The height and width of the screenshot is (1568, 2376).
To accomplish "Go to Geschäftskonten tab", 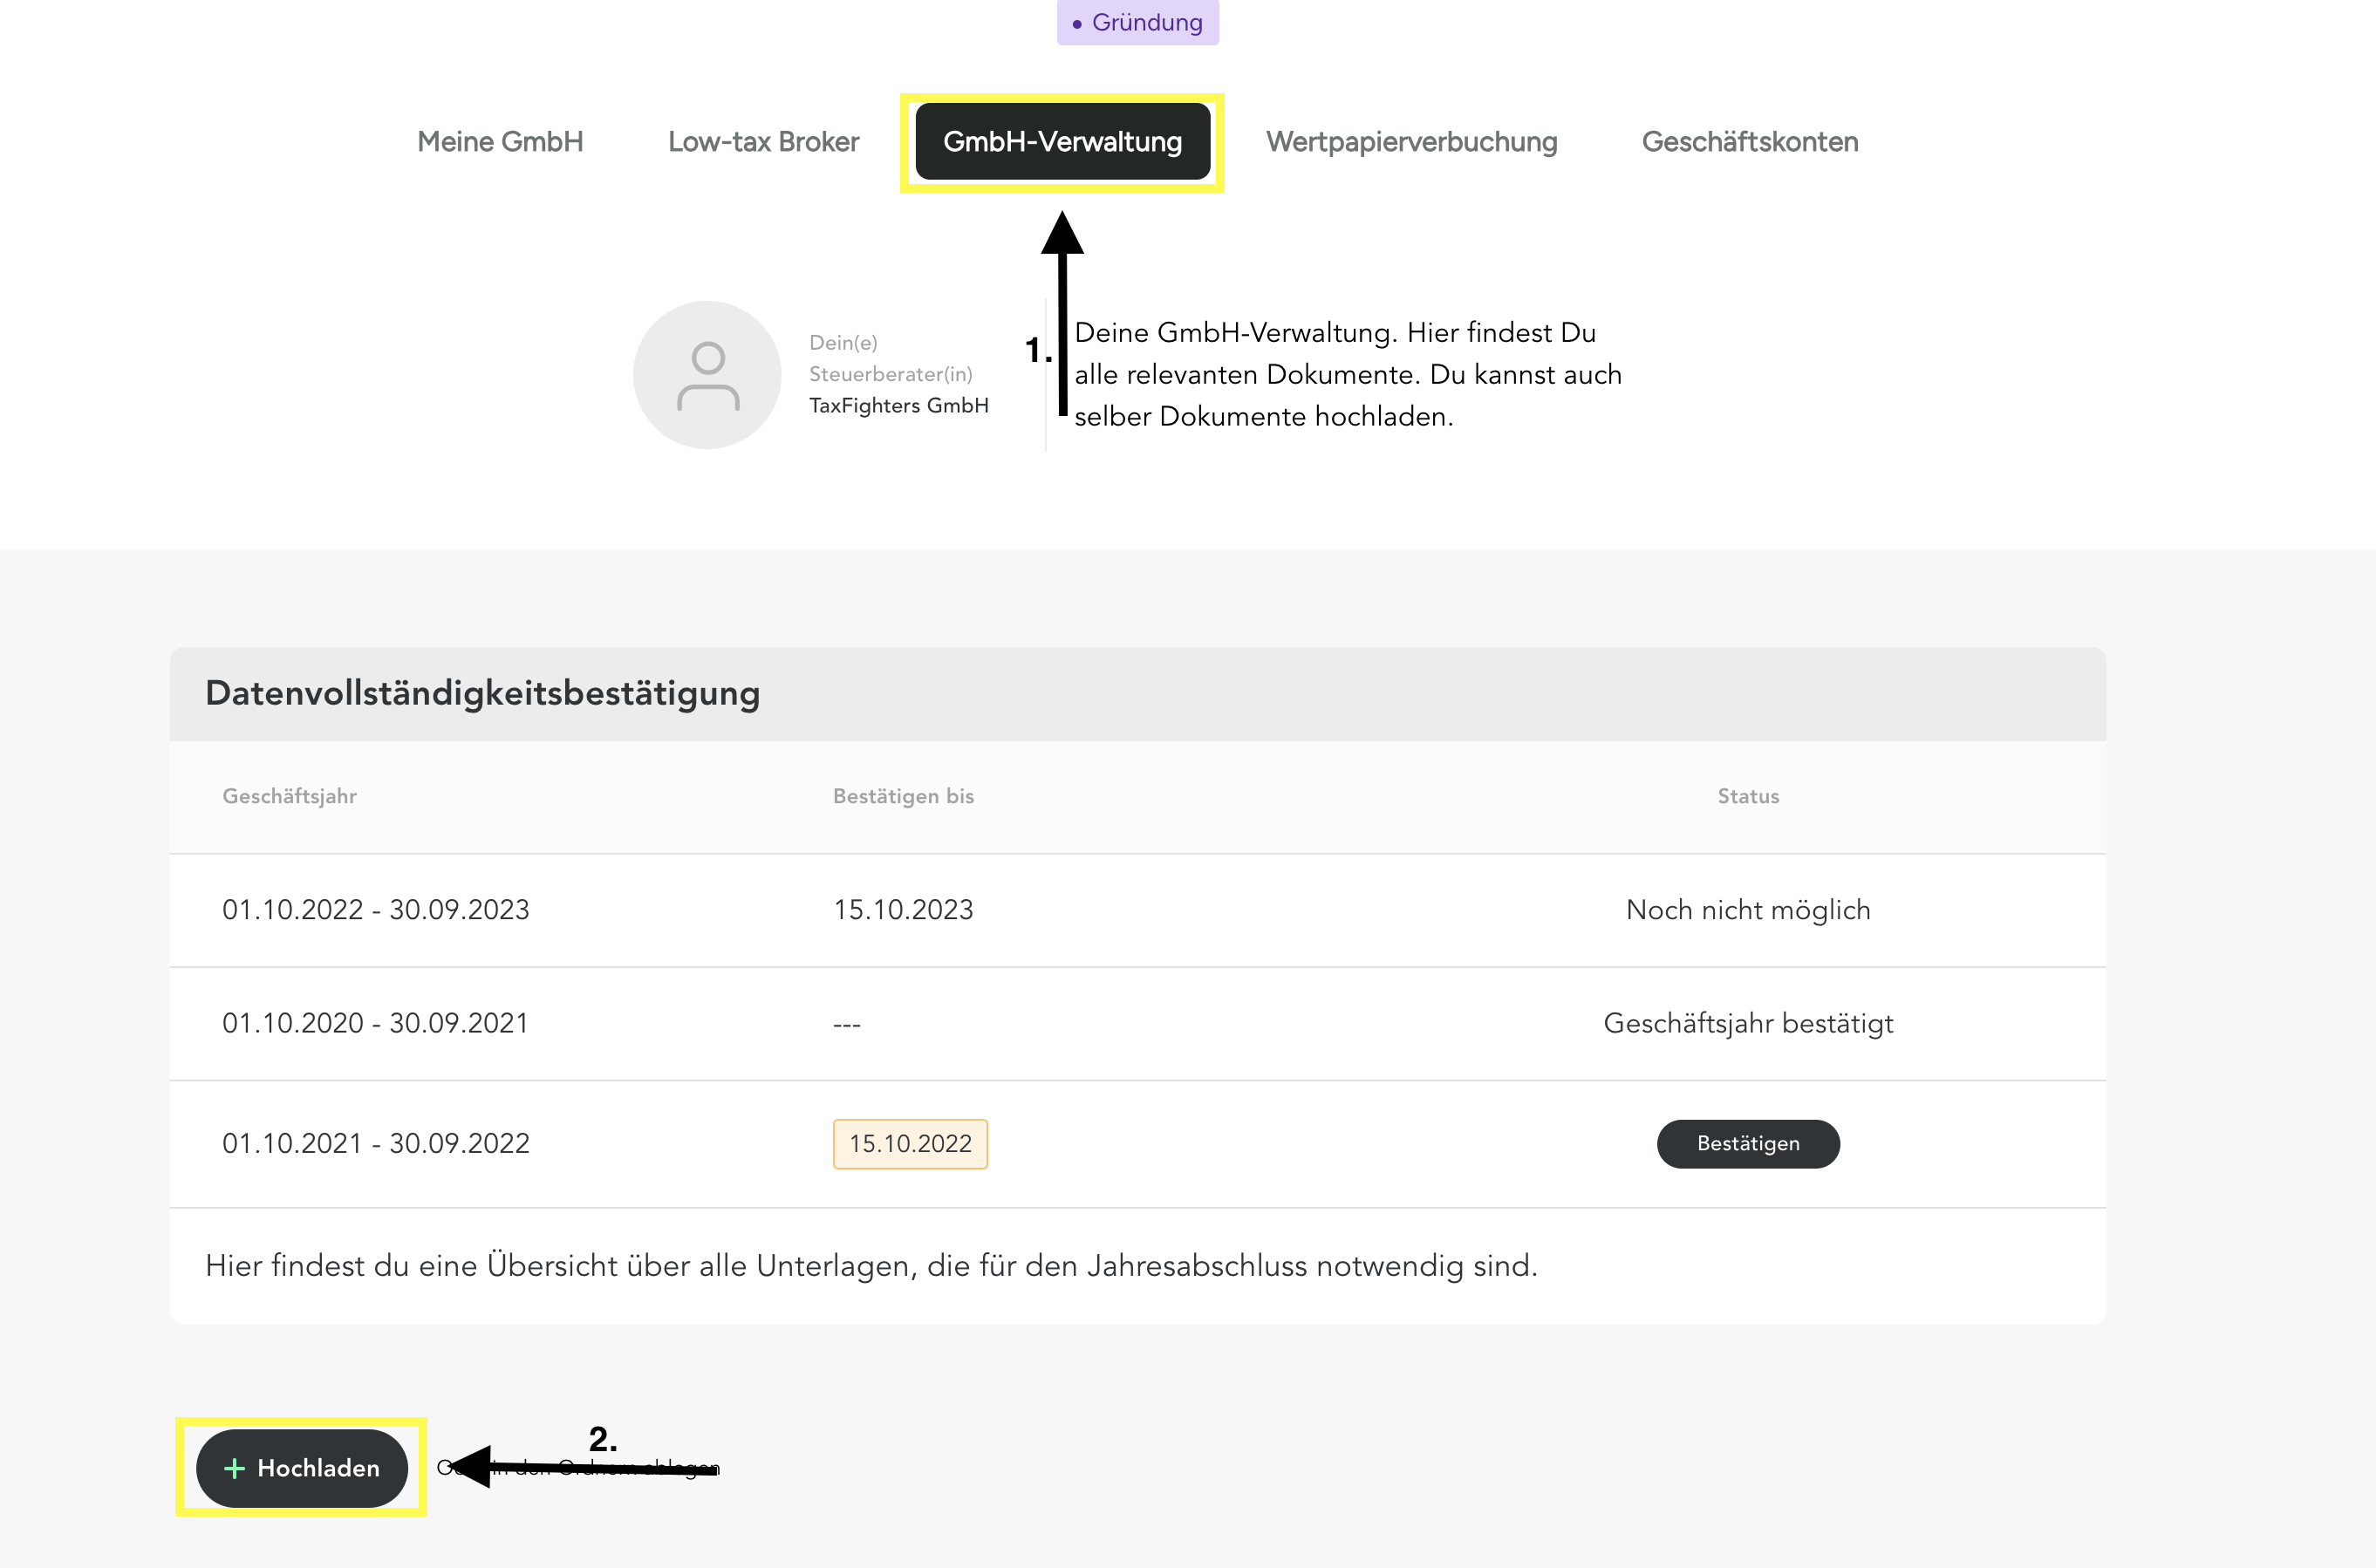I will tap(1749, 142).
